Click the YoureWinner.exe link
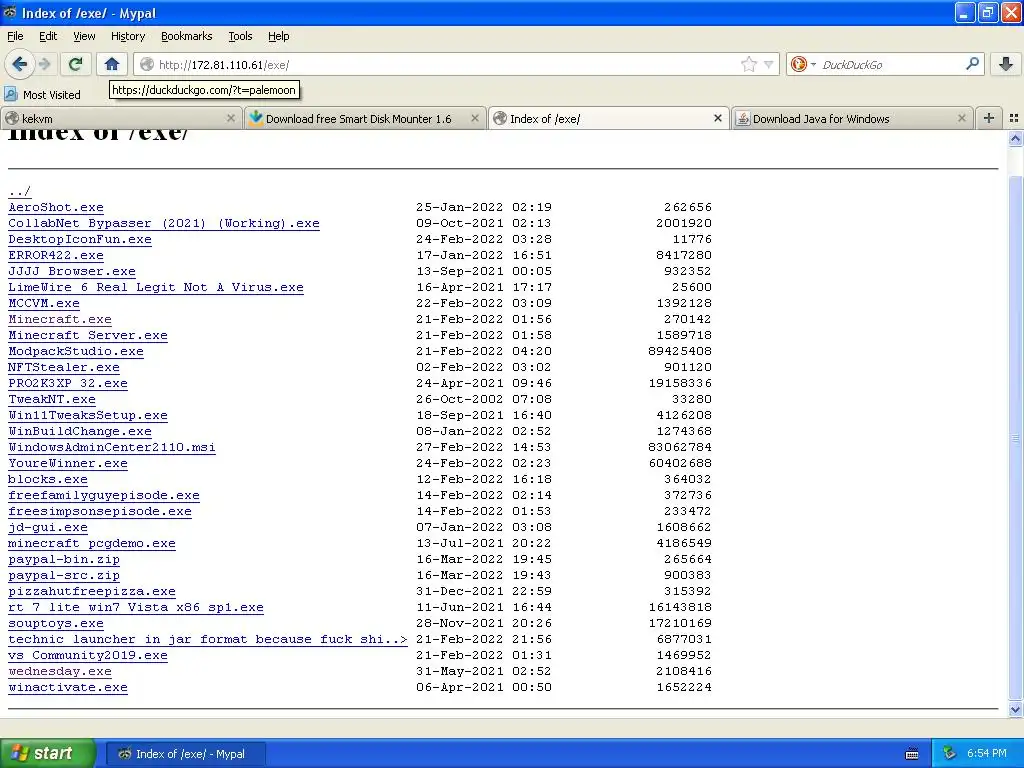The width and height of the screenshot is (1024, 768). tap(68, 463)
